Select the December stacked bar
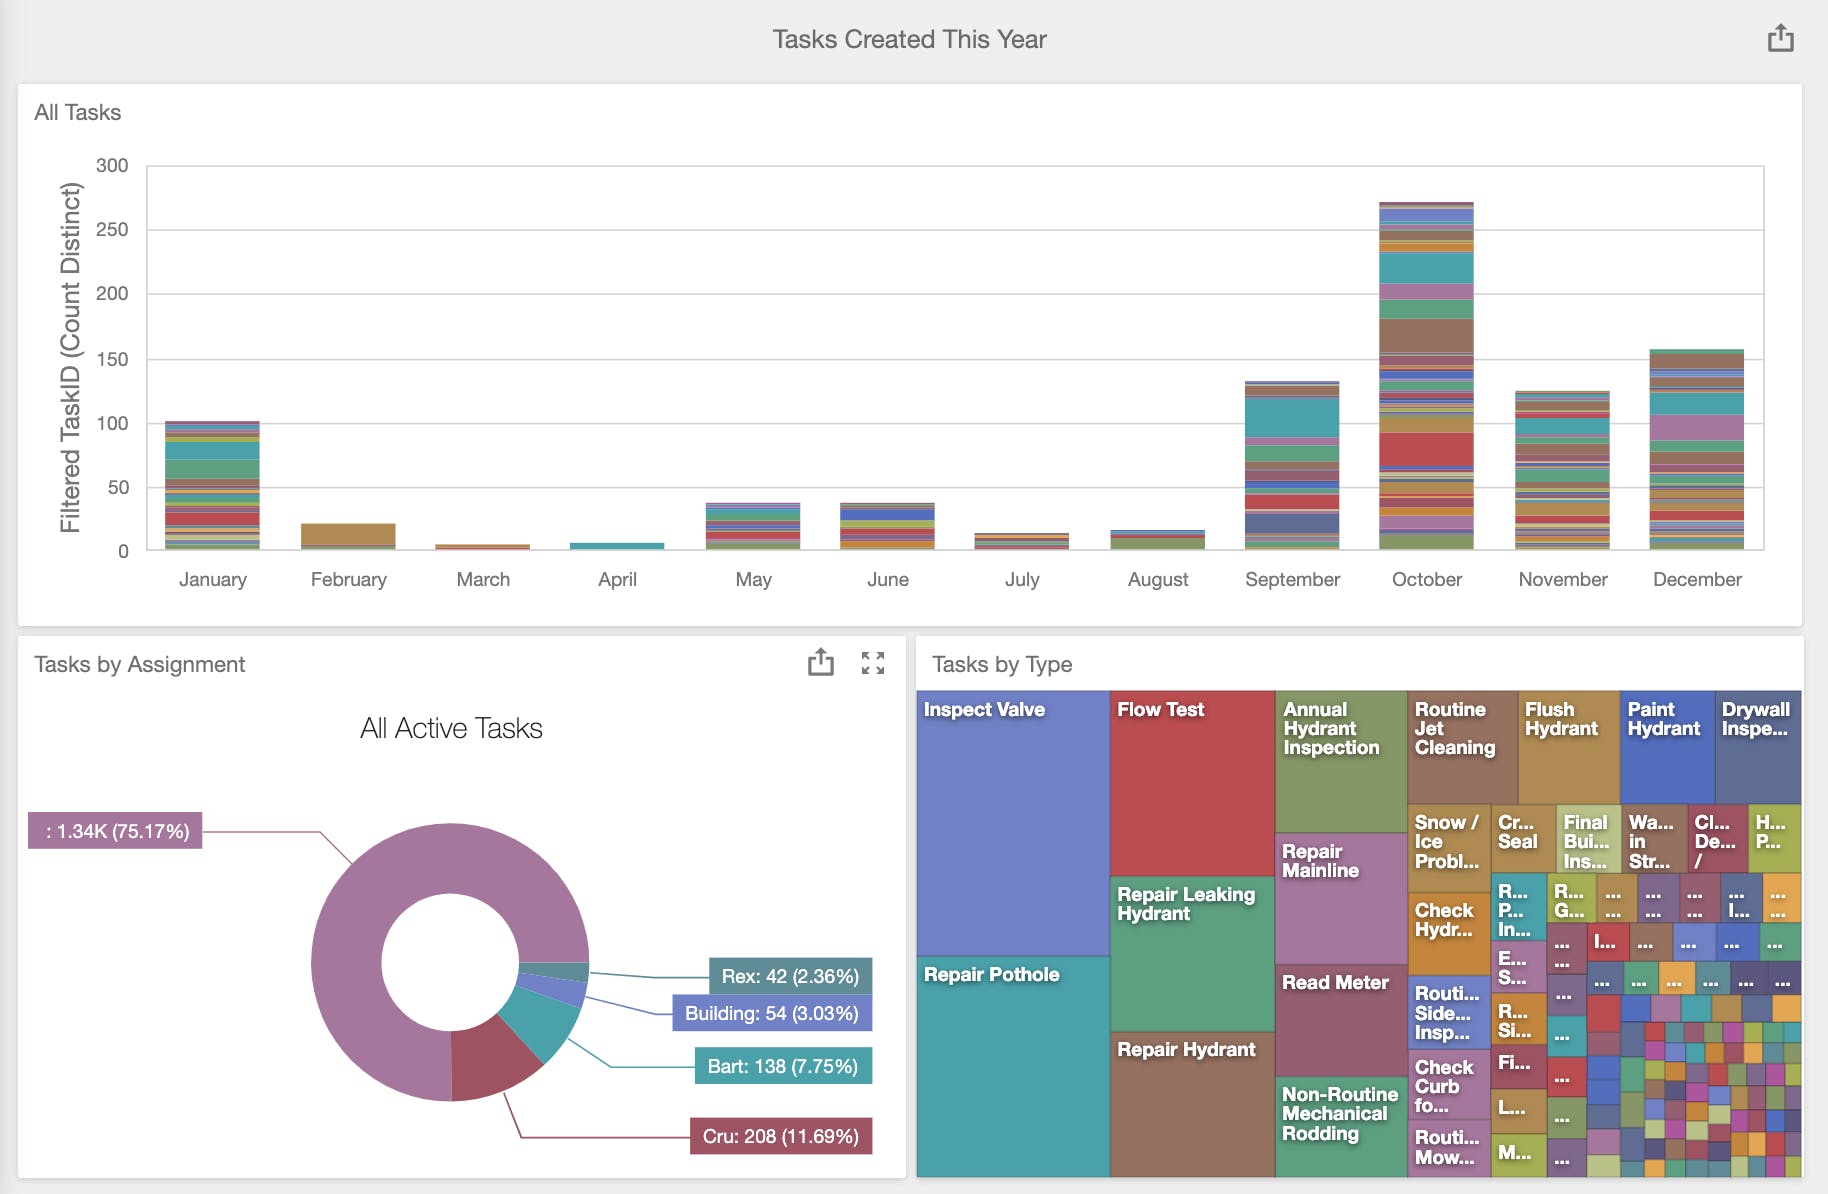Screen dimensions: 1828x1194 1696,449
